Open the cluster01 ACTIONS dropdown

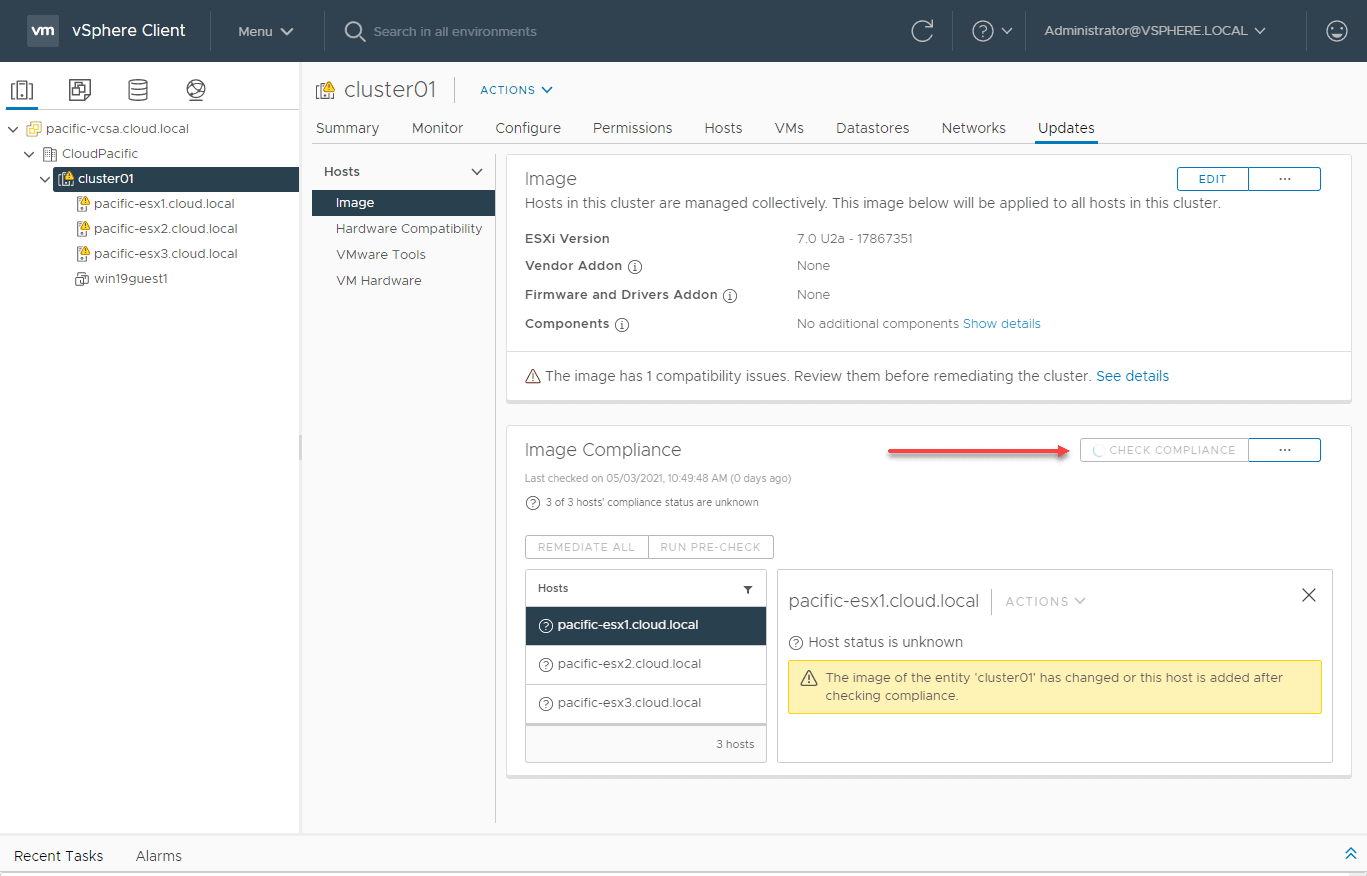pos(516,90)
